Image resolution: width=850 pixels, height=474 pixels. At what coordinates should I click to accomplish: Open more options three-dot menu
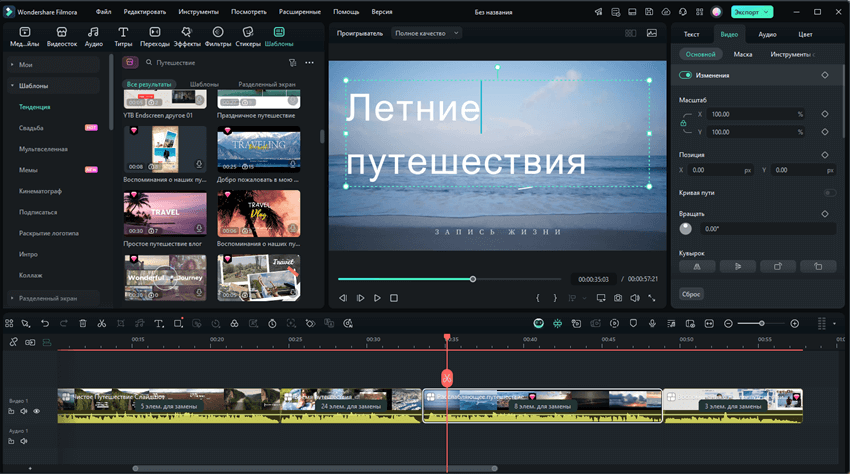pos(309,63)
